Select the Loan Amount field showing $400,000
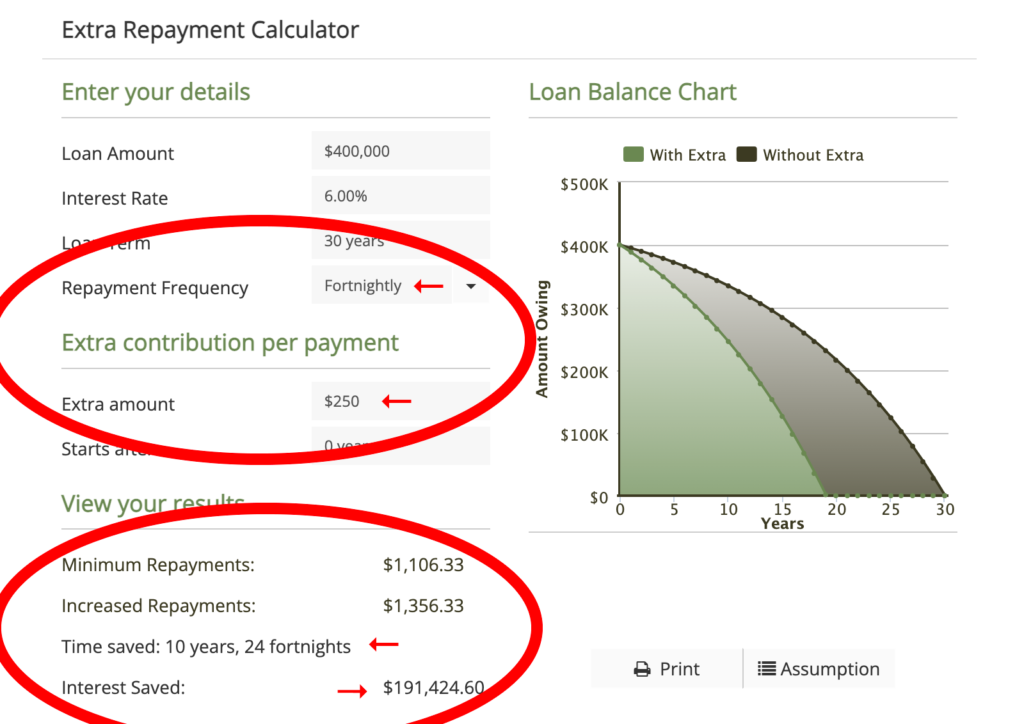The height and width of the screenshot is (724, 1024). click(x=400, y=150)
